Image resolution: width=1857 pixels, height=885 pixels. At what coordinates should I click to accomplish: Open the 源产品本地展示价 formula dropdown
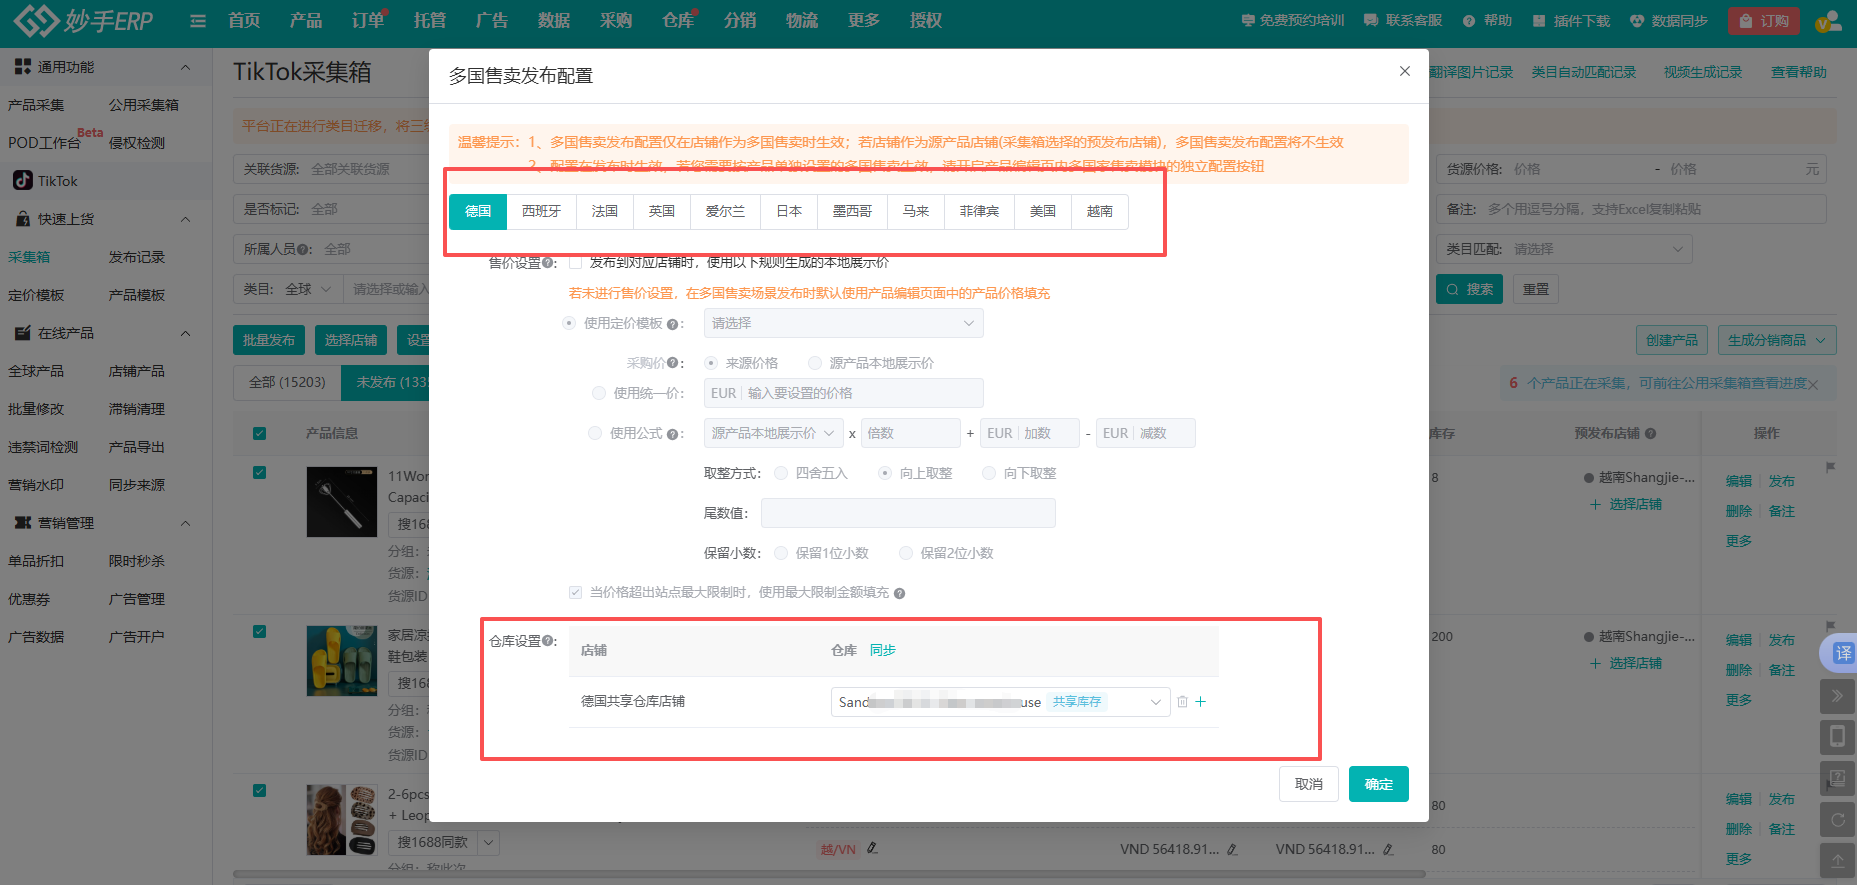pos(772,433)
